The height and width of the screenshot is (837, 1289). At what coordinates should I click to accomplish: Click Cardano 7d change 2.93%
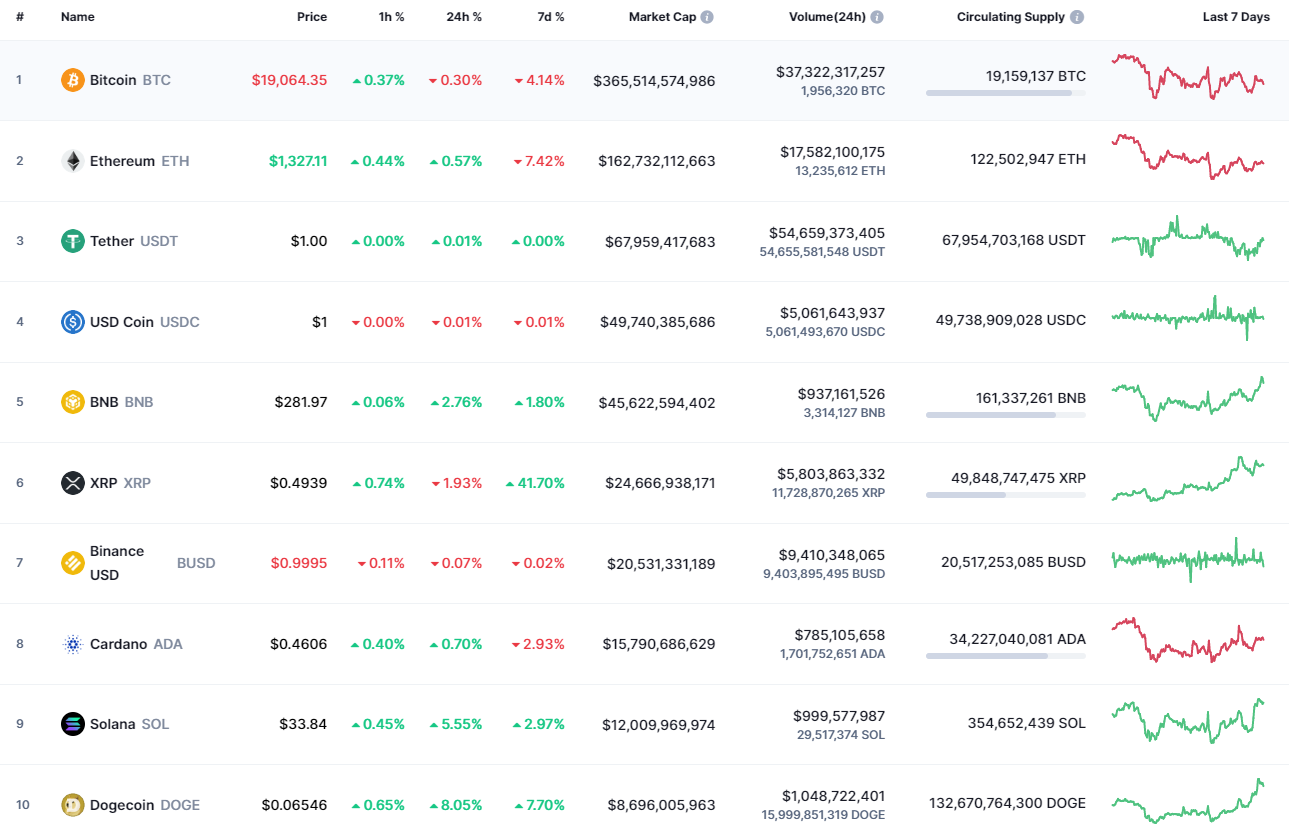[539, 644]
